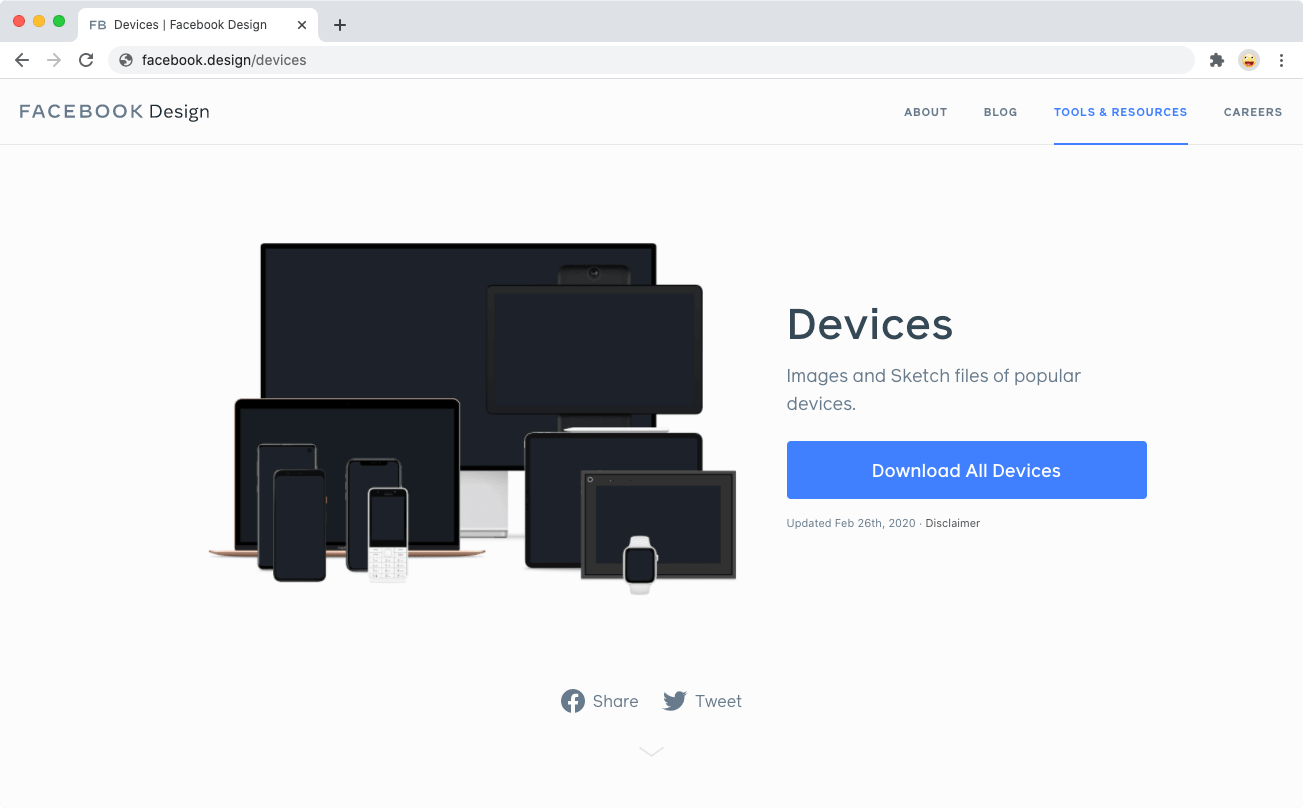Close the Devices | Facebook Design tab
This screenshot has height=808, width=1303.
point(302,25)
